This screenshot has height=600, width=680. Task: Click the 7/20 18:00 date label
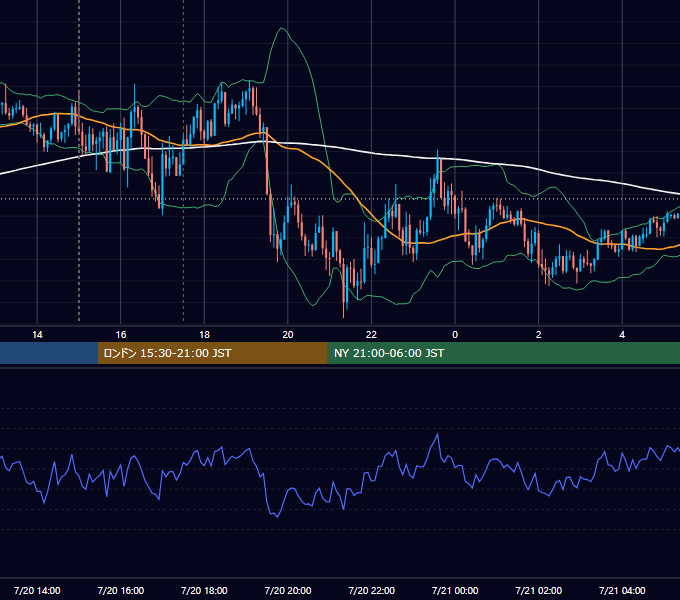[204, 590]
